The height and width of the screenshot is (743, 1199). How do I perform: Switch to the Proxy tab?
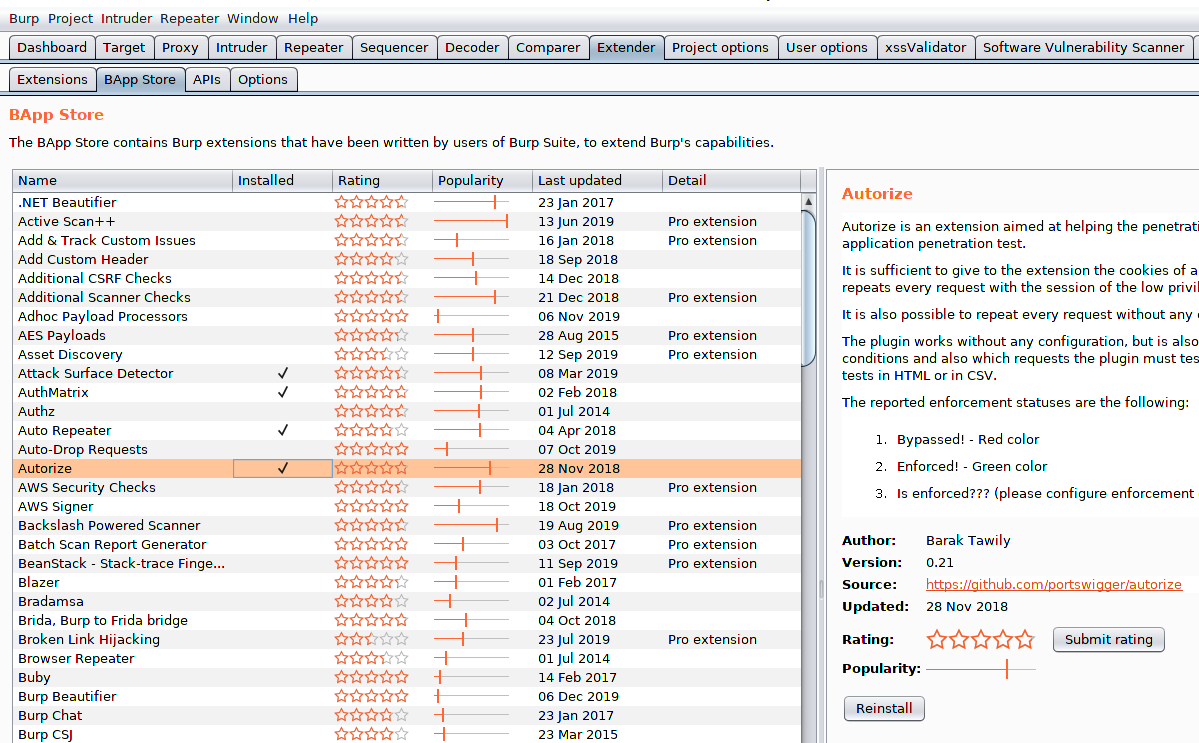[x=180, y=47]
